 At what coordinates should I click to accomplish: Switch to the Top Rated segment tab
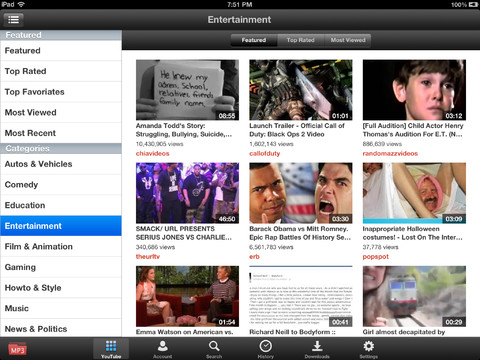pyautogui.click(x=301, y=40)
